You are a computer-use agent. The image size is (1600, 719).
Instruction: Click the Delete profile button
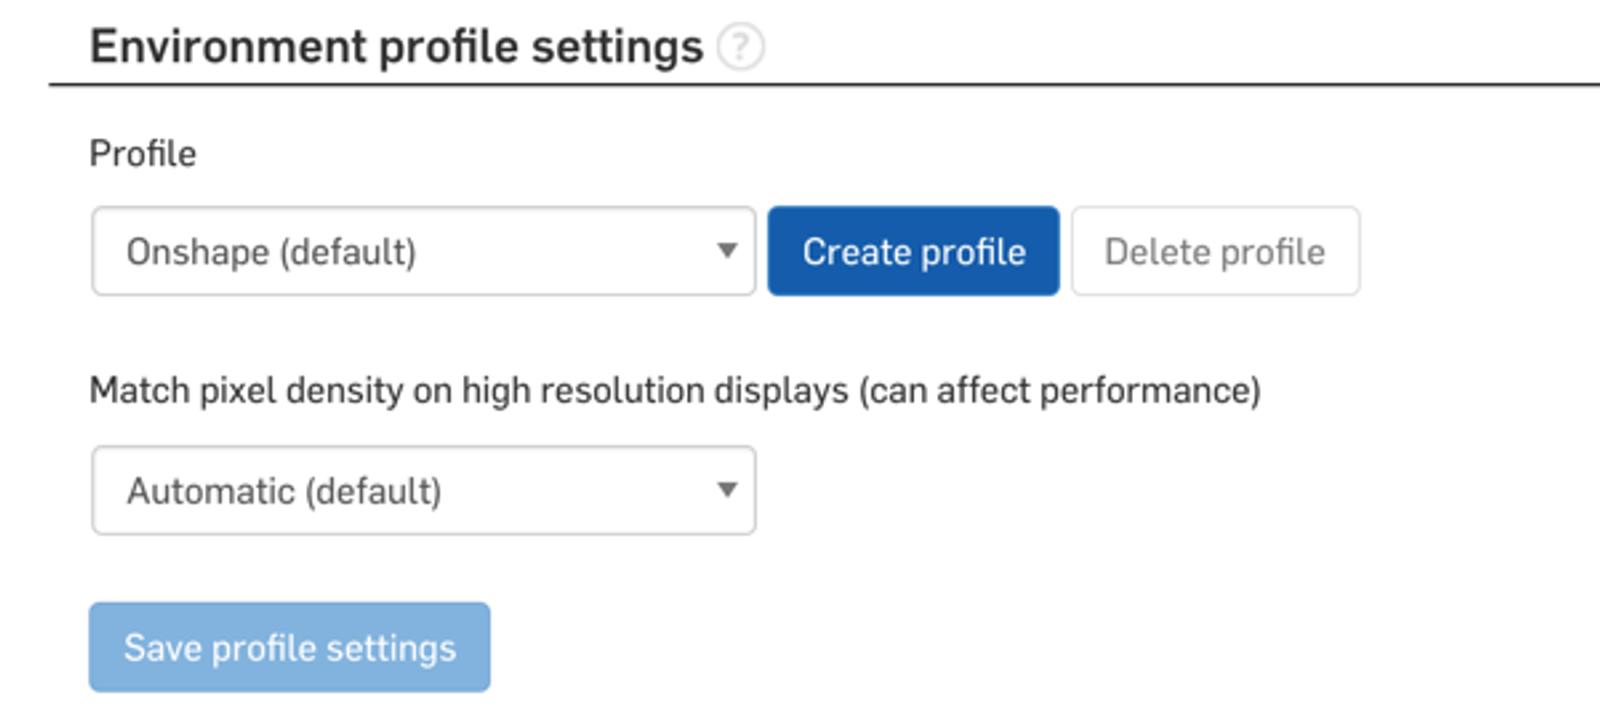pyautogui.click(x=1215, y=251)
